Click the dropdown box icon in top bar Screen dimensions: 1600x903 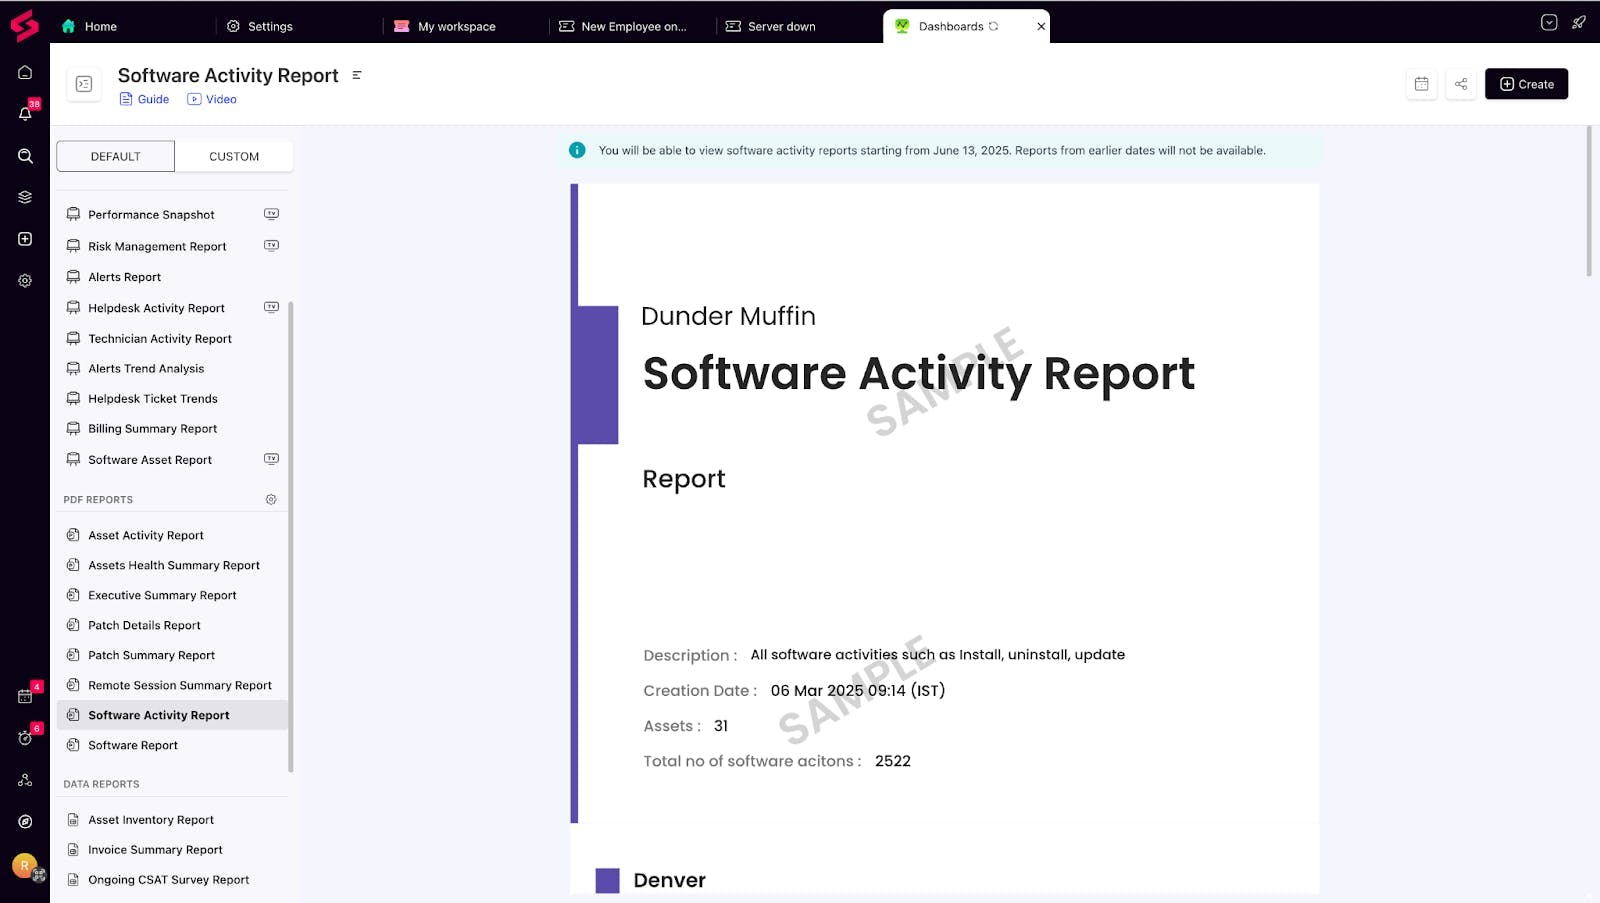click(x=1549, y=22)
